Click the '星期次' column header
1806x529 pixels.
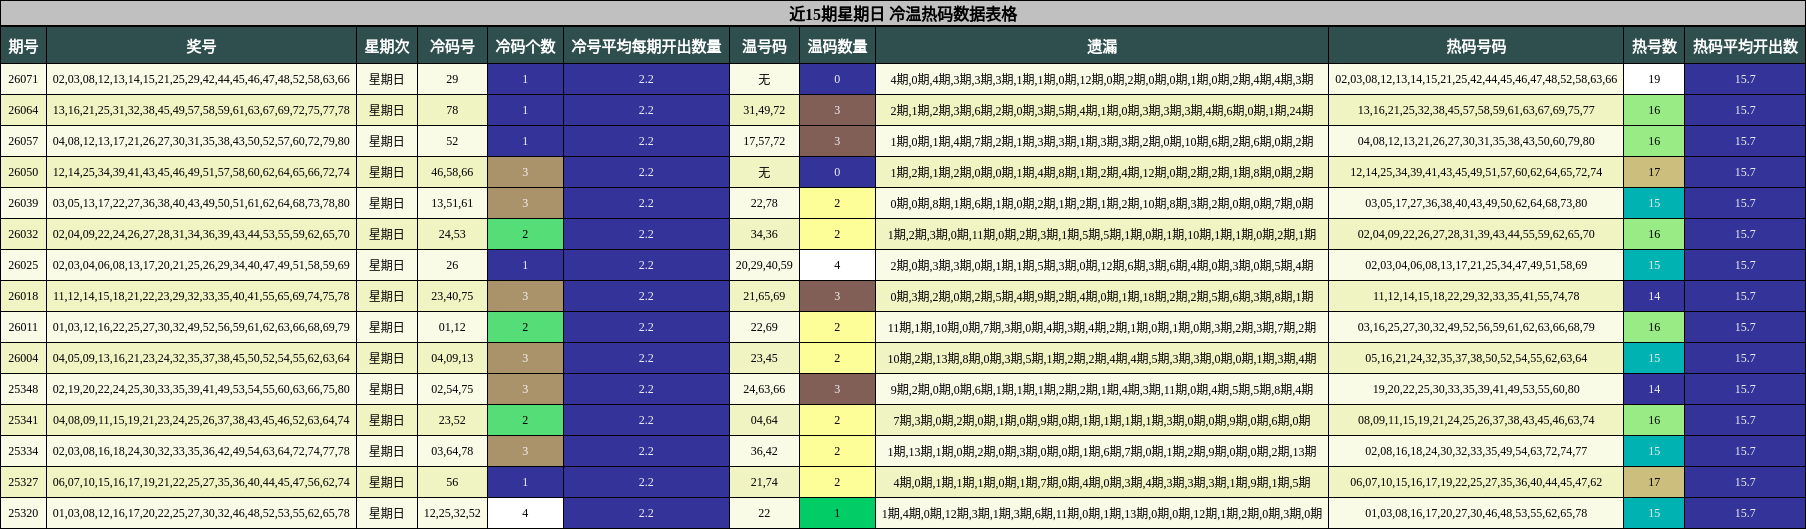pyautogui.click(x=387, y=46)
